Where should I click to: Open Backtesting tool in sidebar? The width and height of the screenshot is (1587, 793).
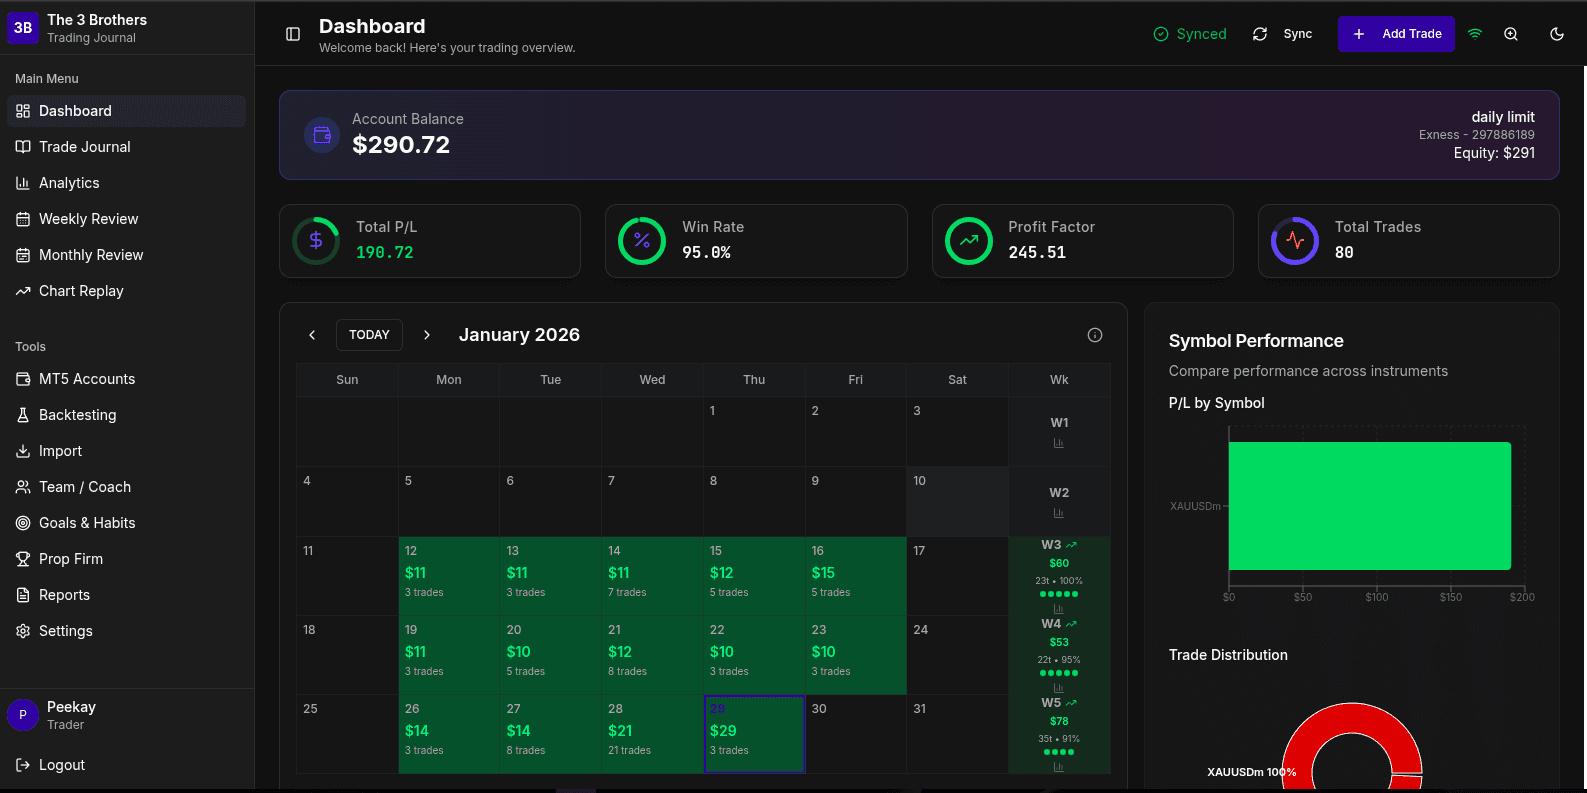[77, 415]
